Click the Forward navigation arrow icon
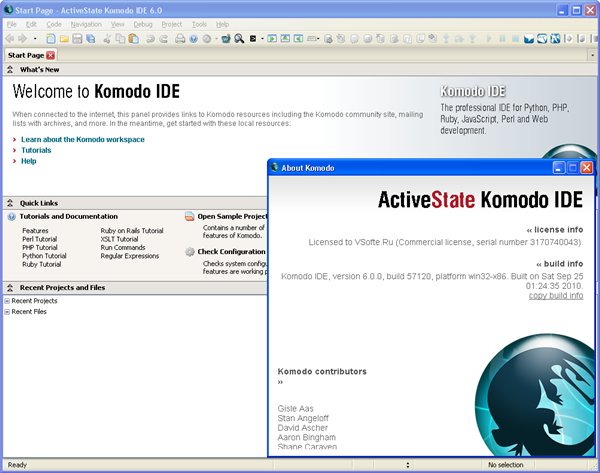The image size is (600, 473). tap(23, 39)
